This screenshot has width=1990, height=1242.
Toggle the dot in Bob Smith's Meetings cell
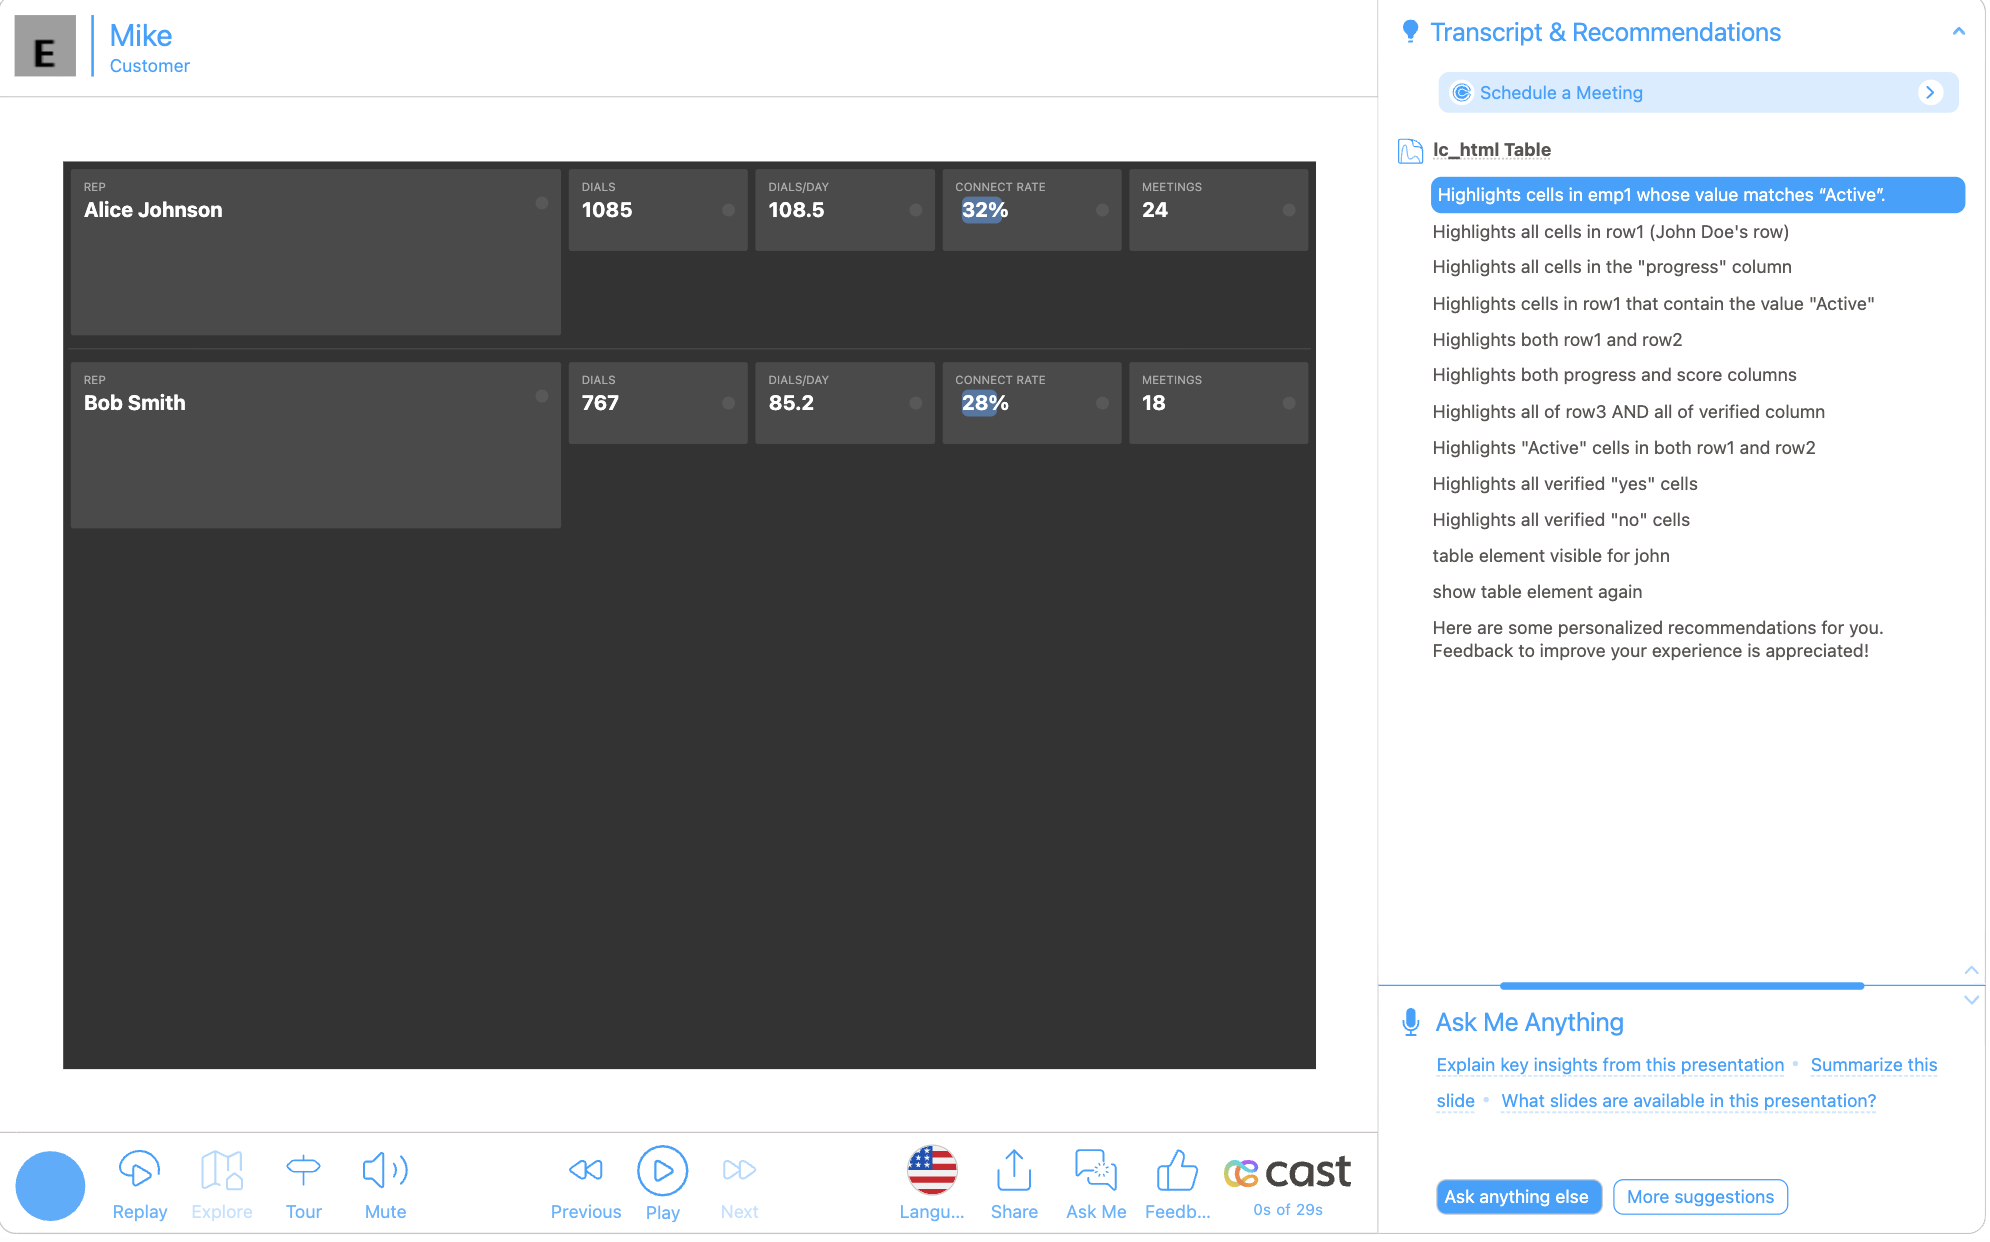click(1289, 403)
